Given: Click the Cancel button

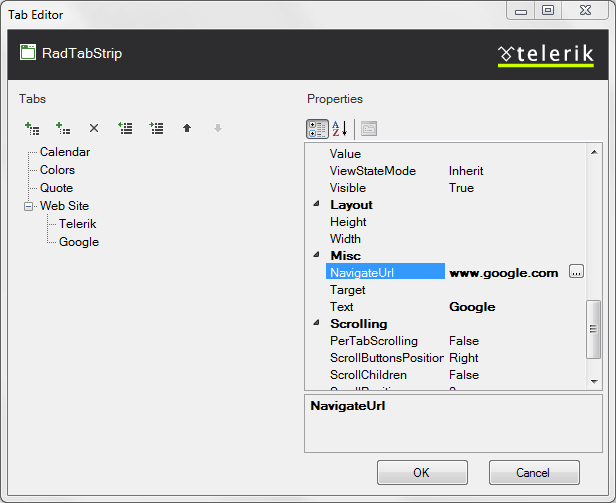Looking at the screenshot, I should [534, 472].
